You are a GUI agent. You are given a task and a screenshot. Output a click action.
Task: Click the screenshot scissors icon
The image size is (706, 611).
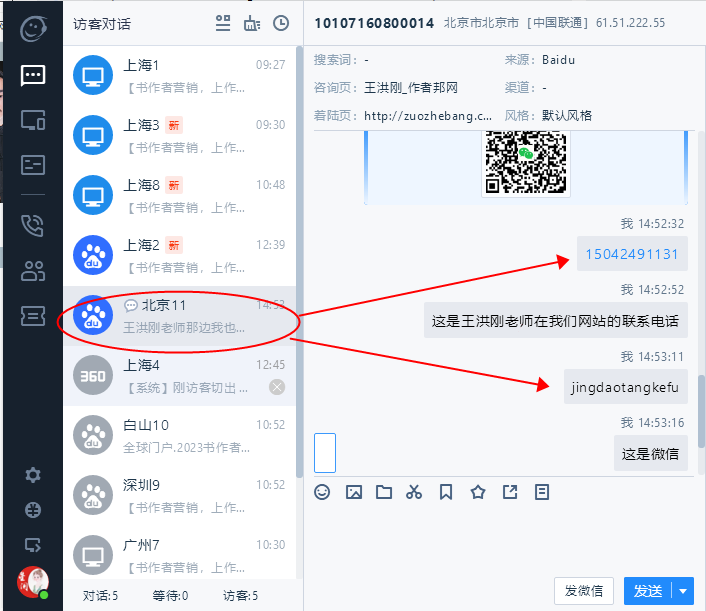point(414,492)
